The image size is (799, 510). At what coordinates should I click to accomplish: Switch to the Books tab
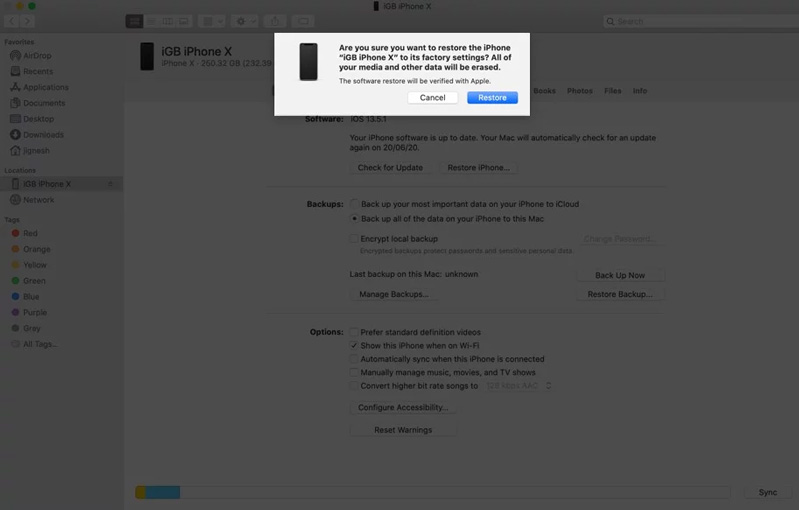544,91
